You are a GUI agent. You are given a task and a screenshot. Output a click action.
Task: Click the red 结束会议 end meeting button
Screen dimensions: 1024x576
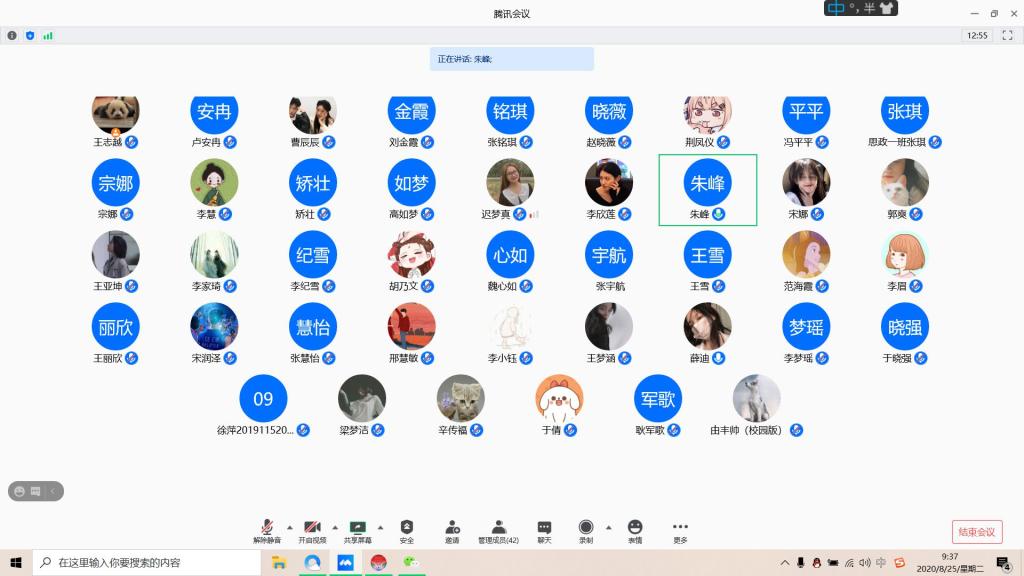coord(976,532)
